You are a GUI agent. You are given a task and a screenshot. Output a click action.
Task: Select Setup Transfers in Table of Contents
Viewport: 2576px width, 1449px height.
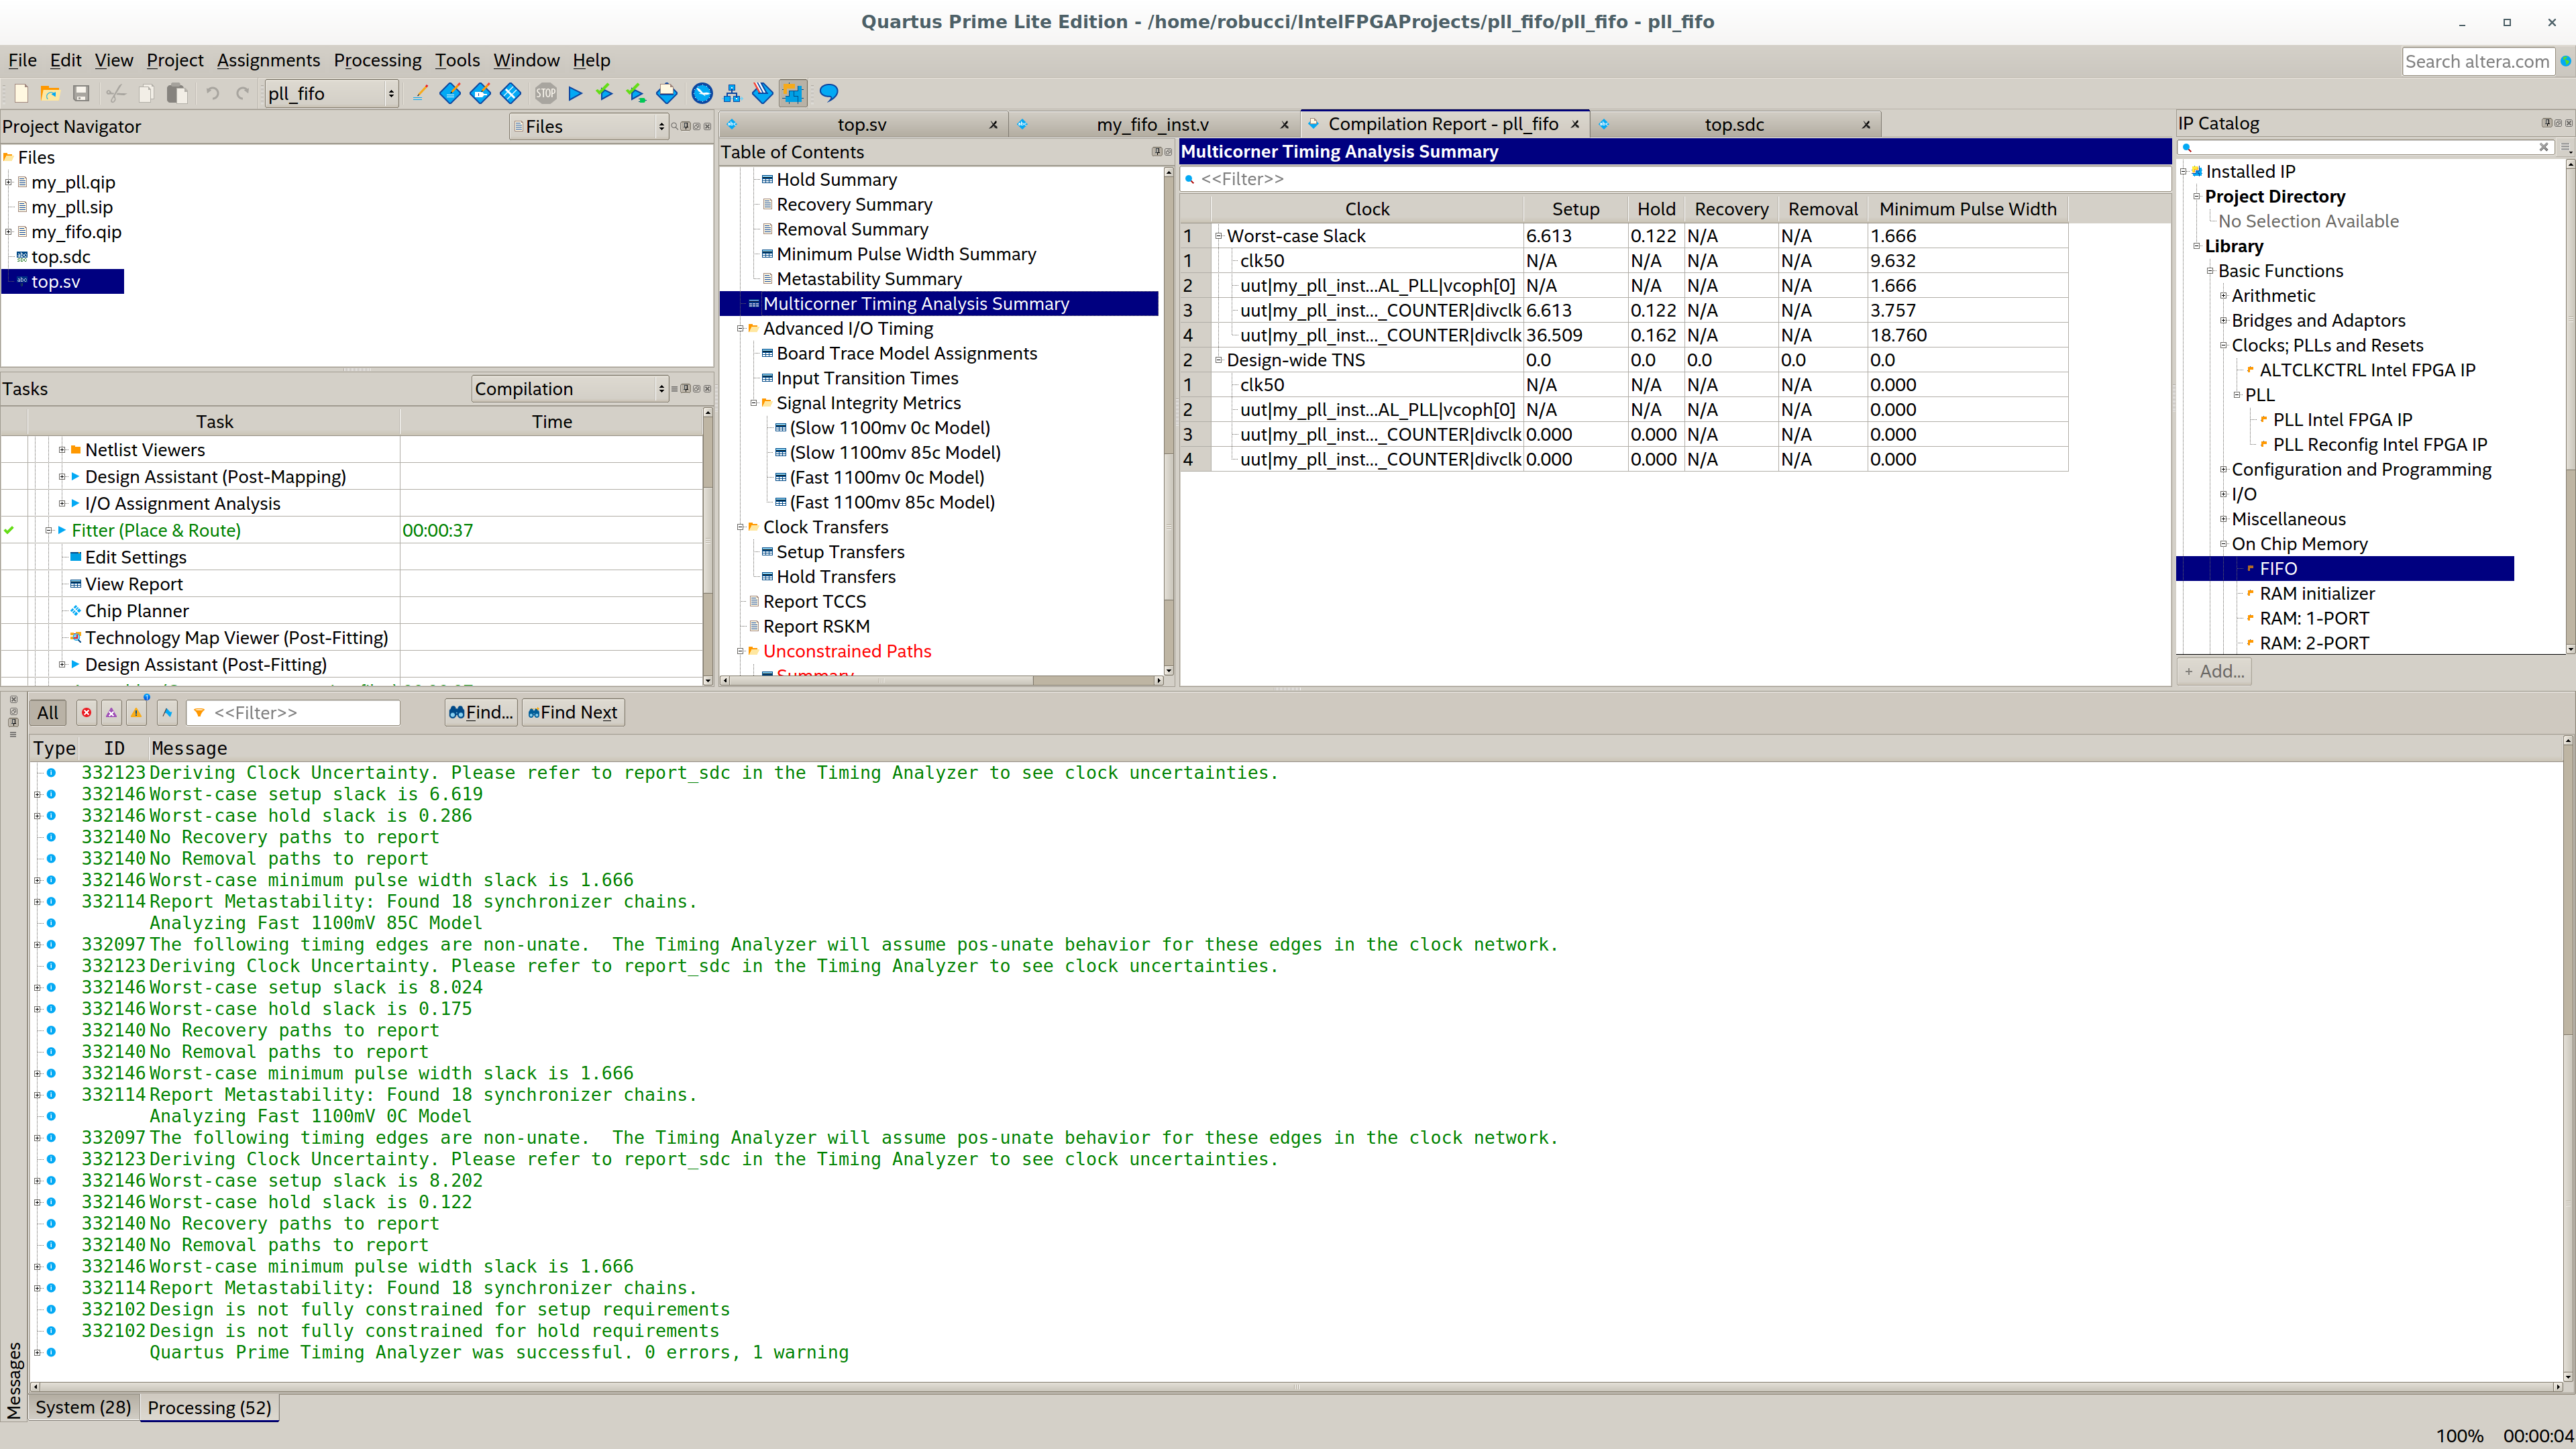(840, 552)
